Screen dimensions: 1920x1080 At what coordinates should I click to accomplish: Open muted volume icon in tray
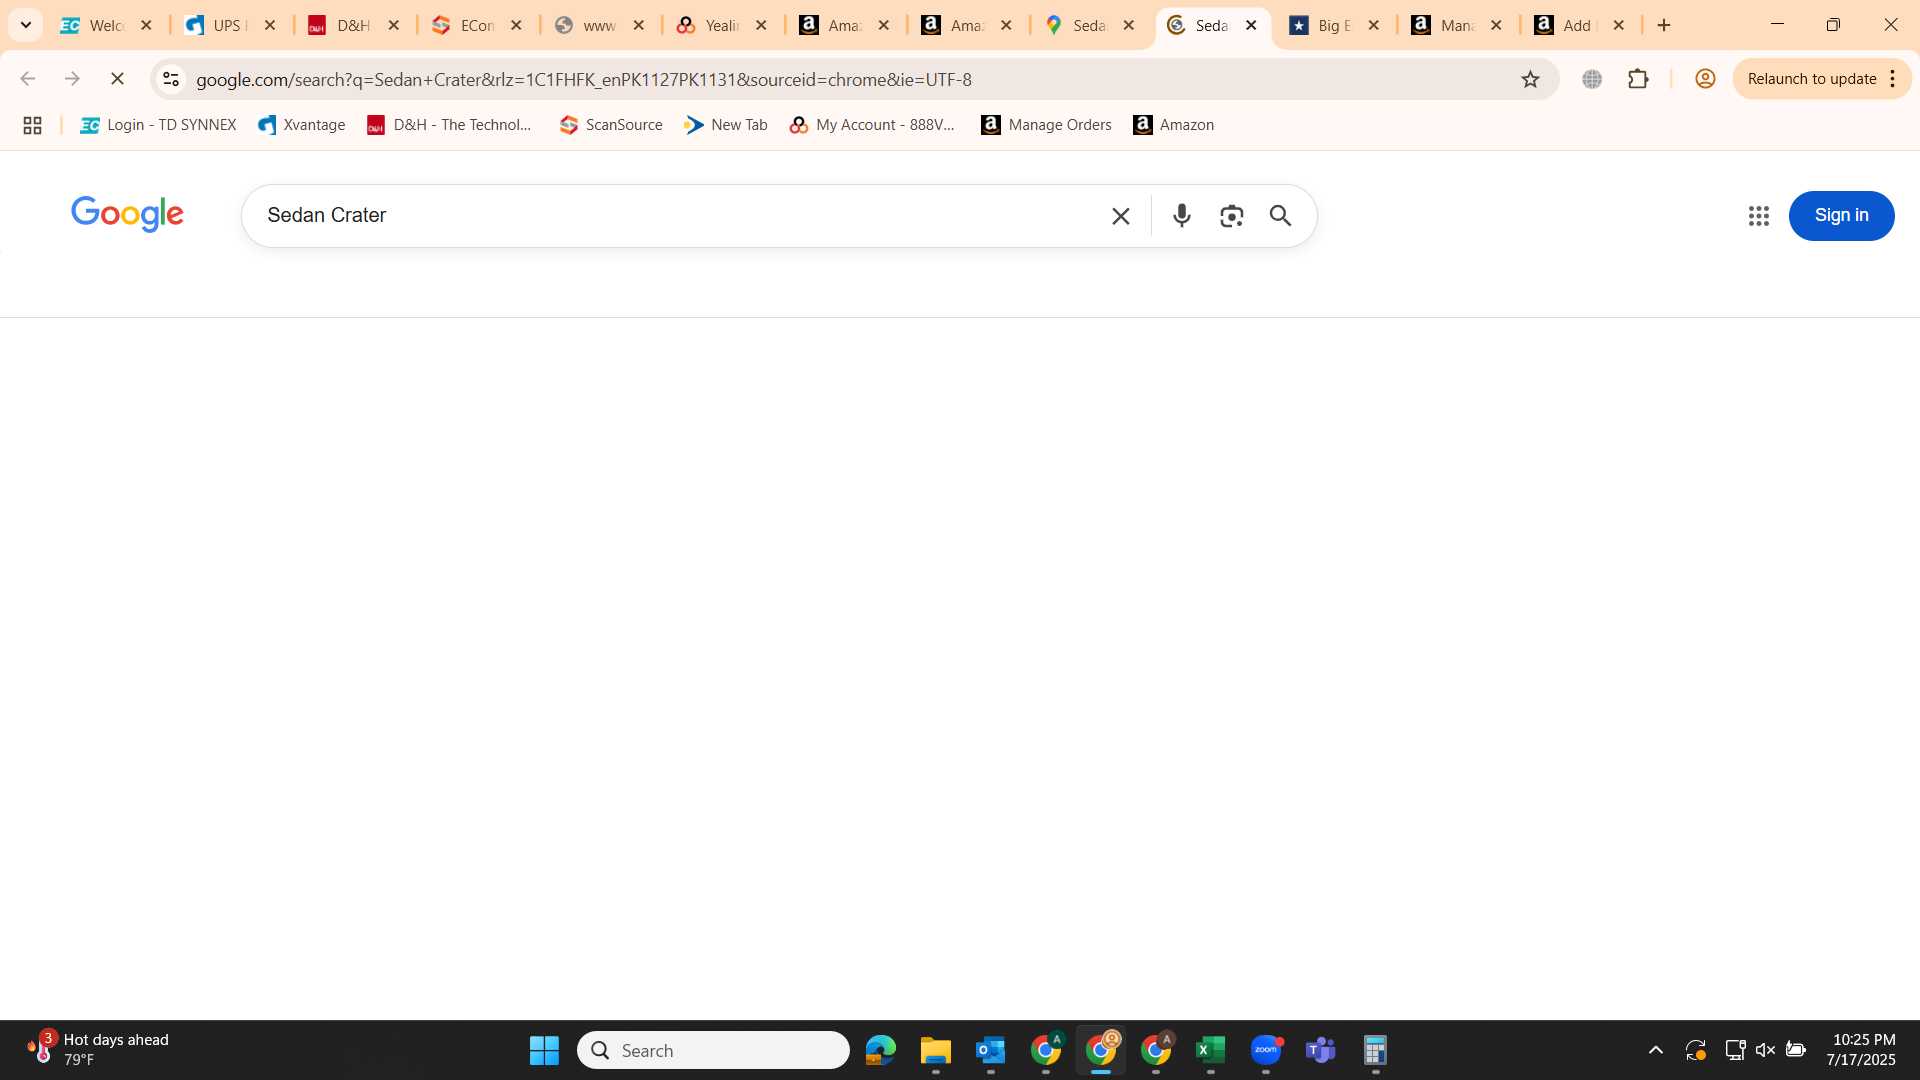click(x=1765, y=1050)
